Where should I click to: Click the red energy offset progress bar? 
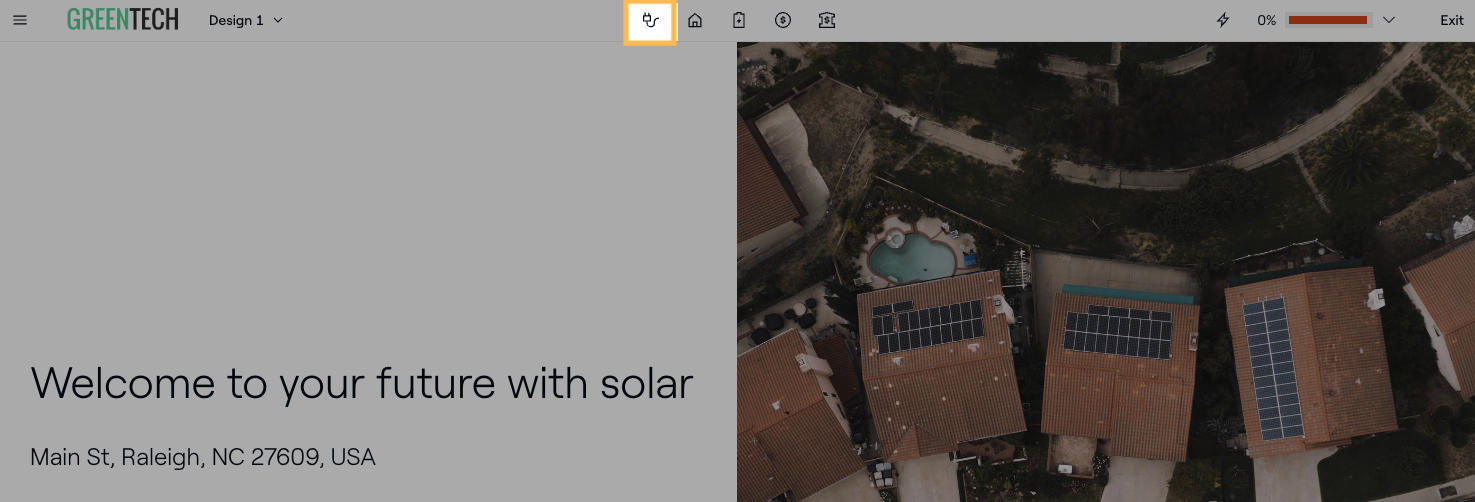1327,20
